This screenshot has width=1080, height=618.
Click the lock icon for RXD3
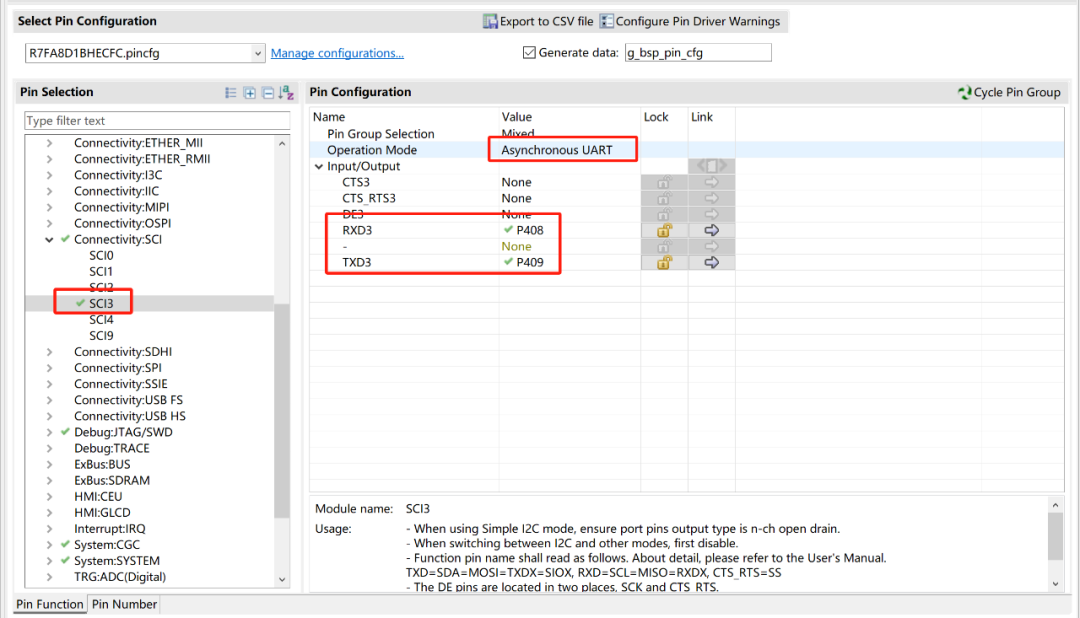(664, 230)
